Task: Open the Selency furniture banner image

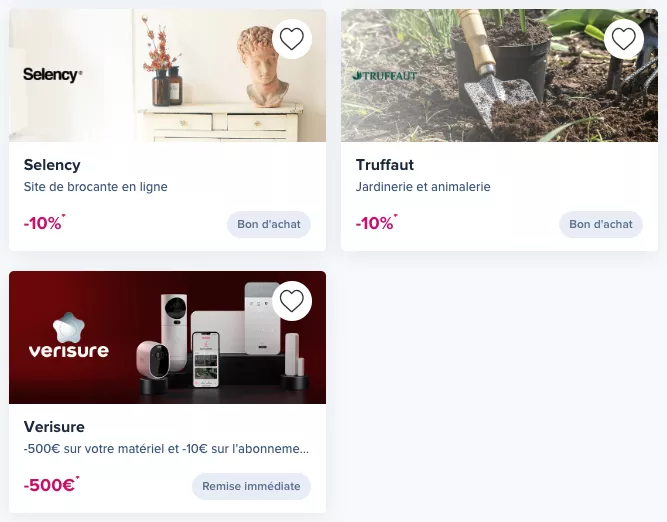Action: 168,76
